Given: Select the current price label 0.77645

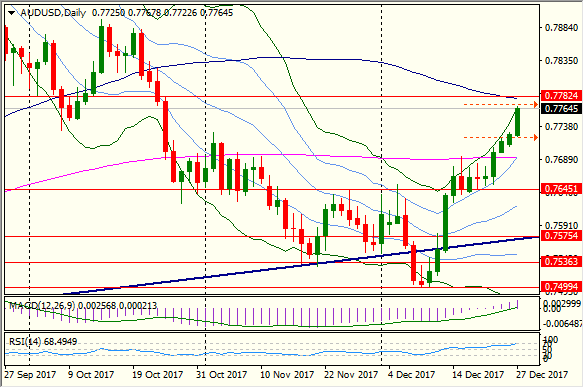Looking at the screenshot, I should tap(561, 109).
